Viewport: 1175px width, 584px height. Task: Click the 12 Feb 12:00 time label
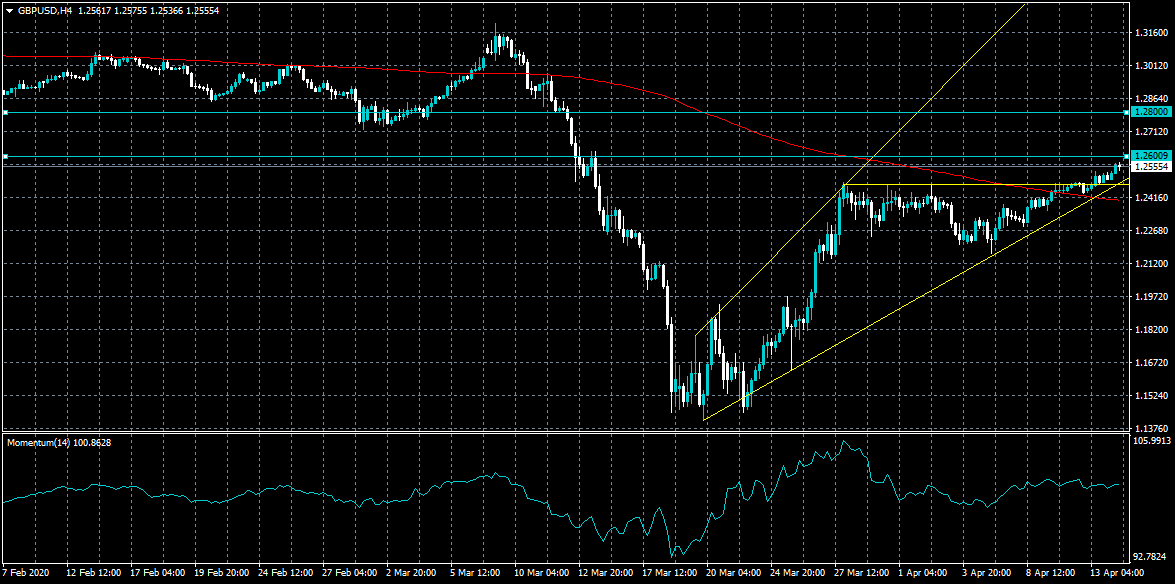click(93, 573)
